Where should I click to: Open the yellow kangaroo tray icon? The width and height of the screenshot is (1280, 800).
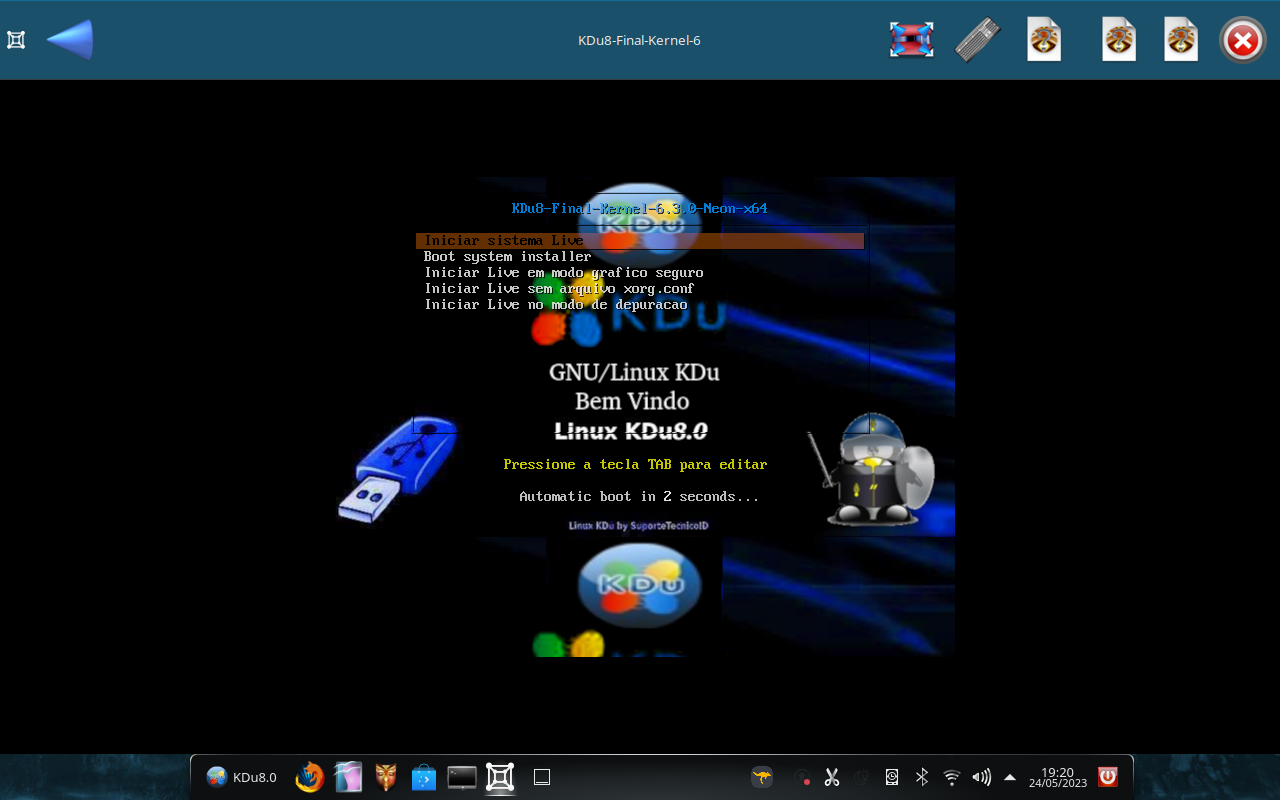click(x=762, y=777)
